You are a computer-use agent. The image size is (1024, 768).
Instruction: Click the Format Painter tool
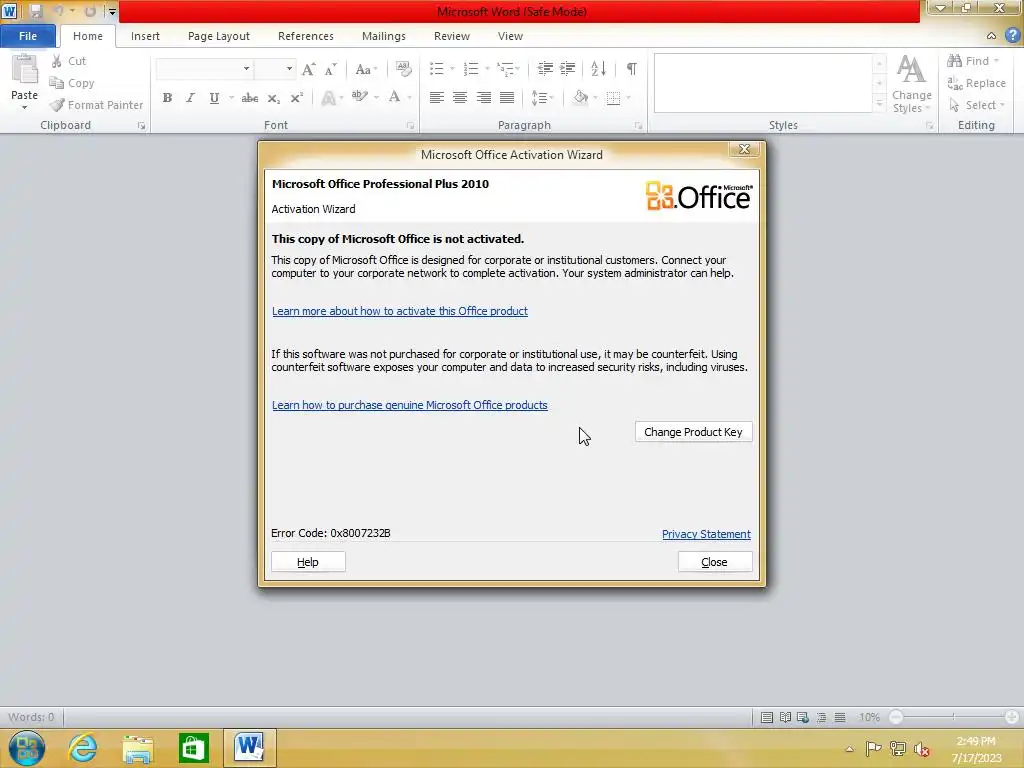click(97, 104)
